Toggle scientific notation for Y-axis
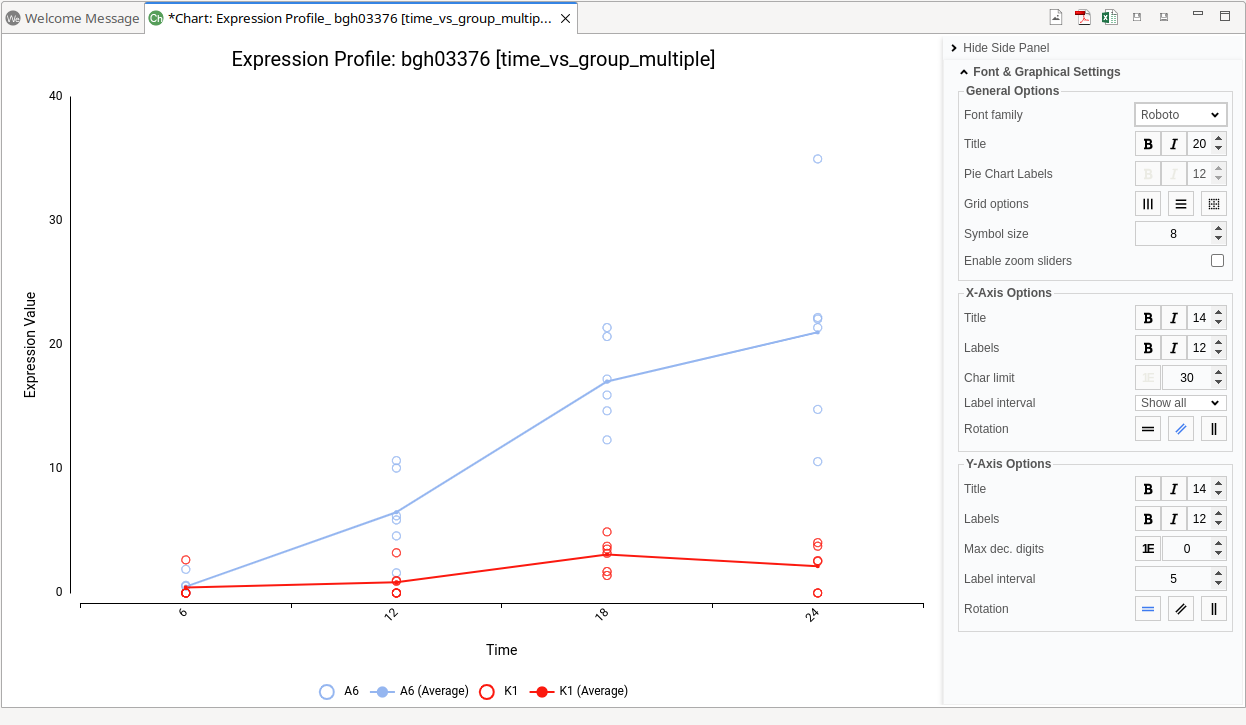 (x=1148, y=549)
